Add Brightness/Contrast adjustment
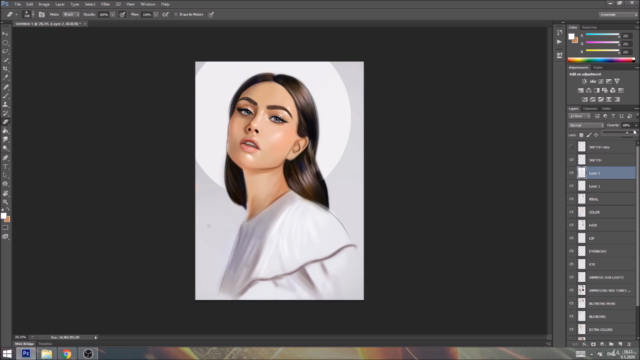This screenshot has height=360, width=640. pos(584,81)
